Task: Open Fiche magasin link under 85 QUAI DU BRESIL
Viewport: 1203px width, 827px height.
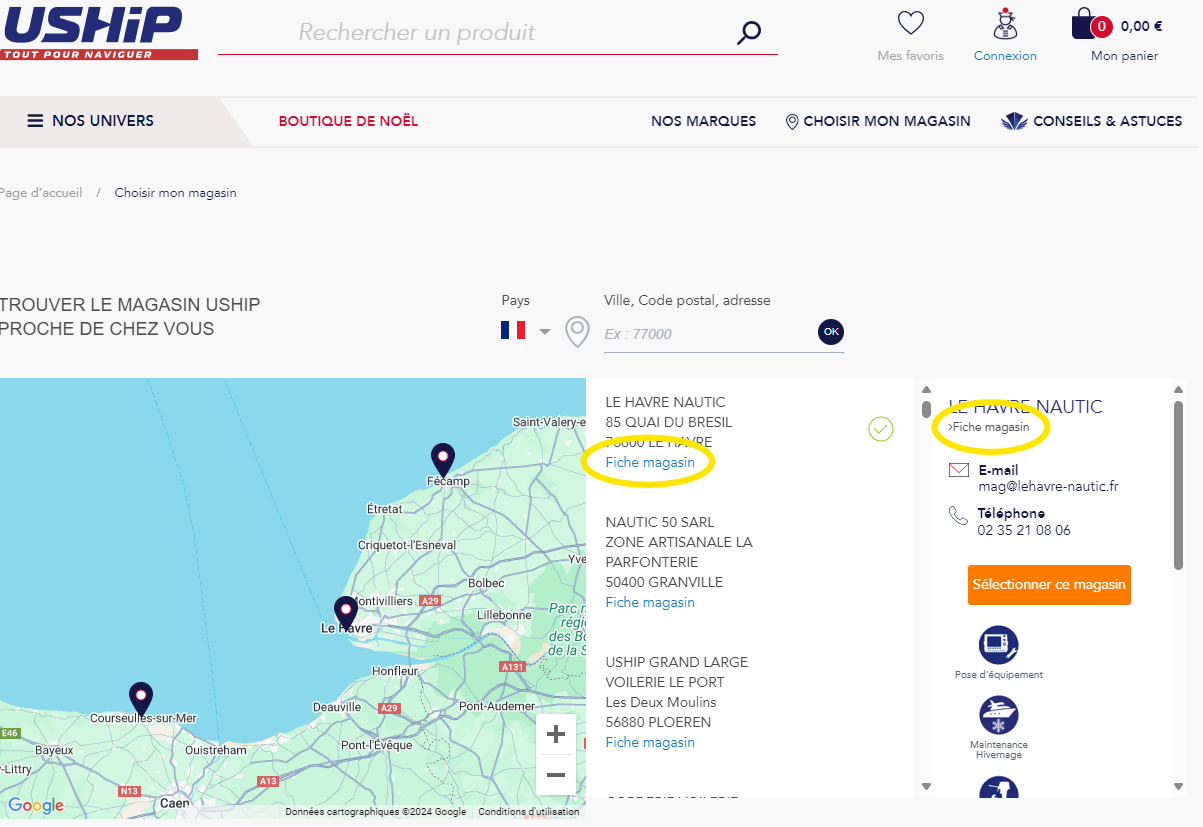Action: (x=650, y=462)
